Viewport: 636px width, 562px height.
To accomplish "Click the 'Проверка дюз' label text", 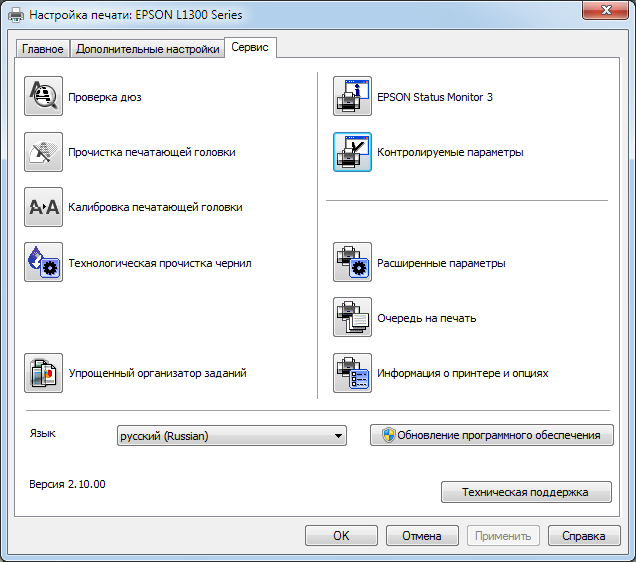I will click(x=105, y=97).
